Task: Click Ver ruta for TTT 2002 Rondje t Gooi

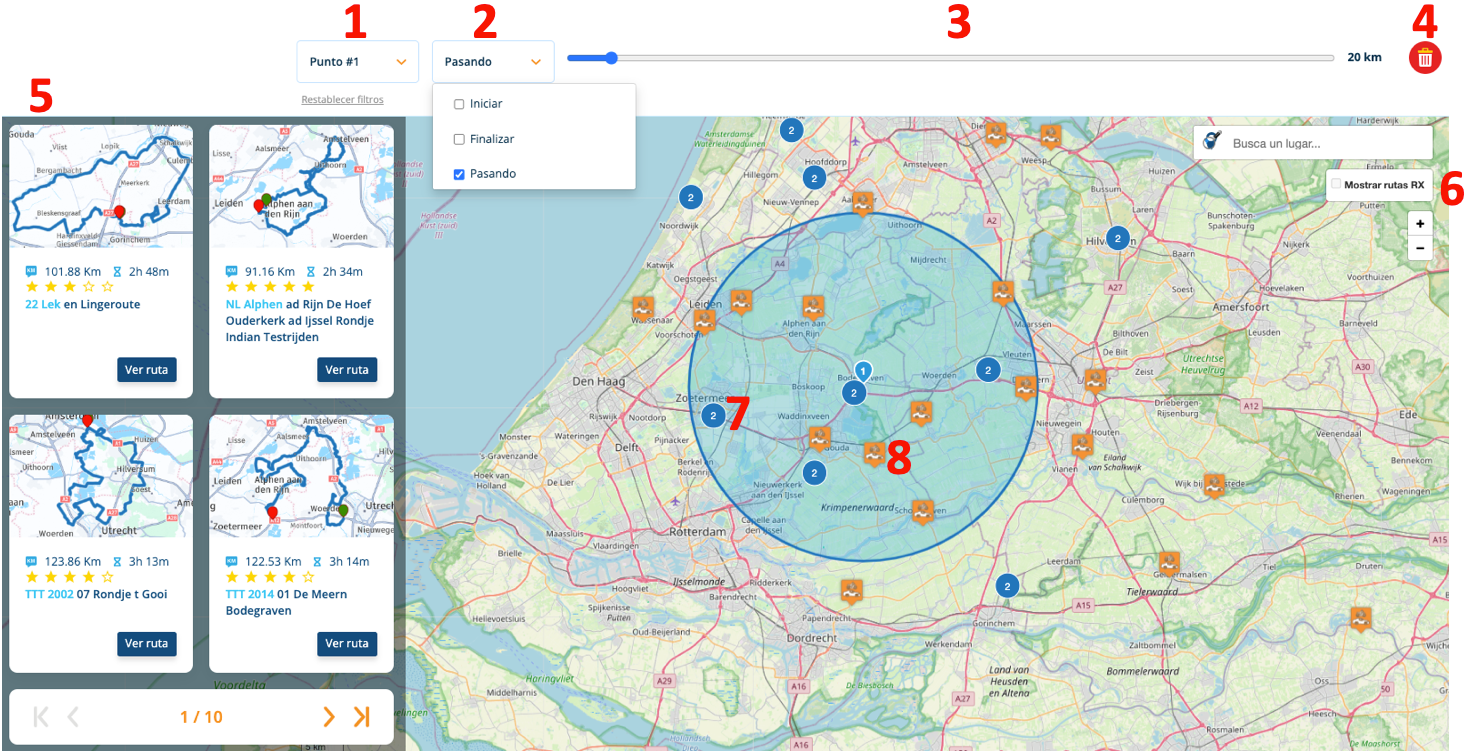Action: (x=147, y=643)
